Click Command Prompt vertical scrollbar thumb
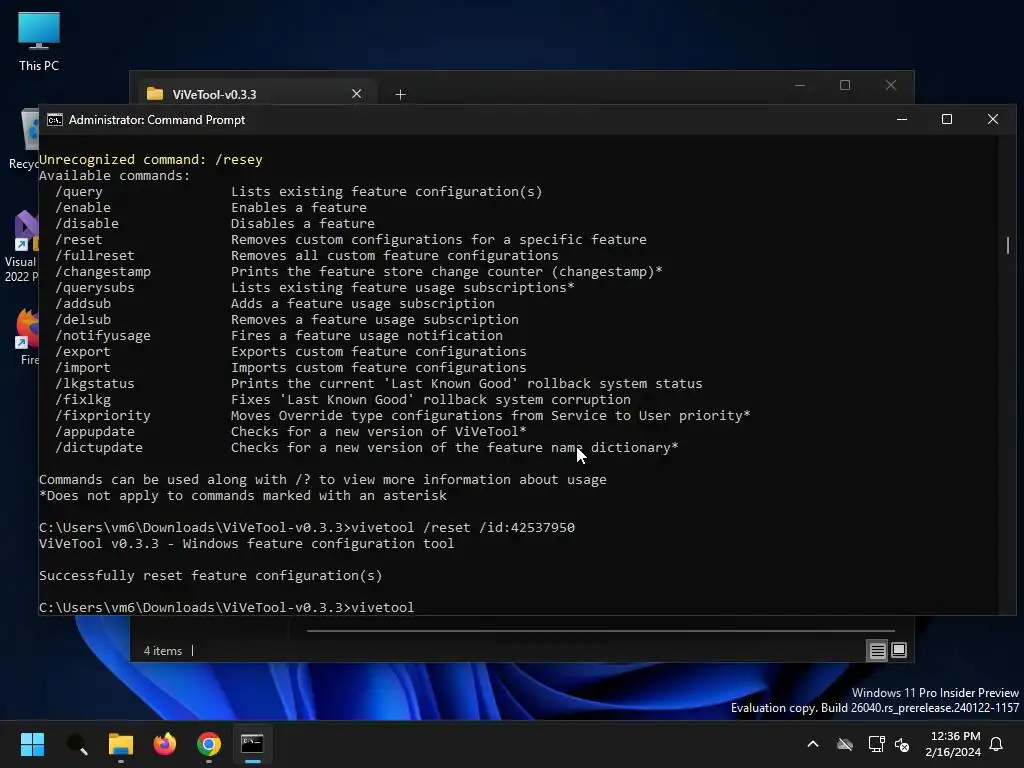Image resolution: width=1024 pixels, height=768 pixels. pyautogui.click(x=1008, y=246)
